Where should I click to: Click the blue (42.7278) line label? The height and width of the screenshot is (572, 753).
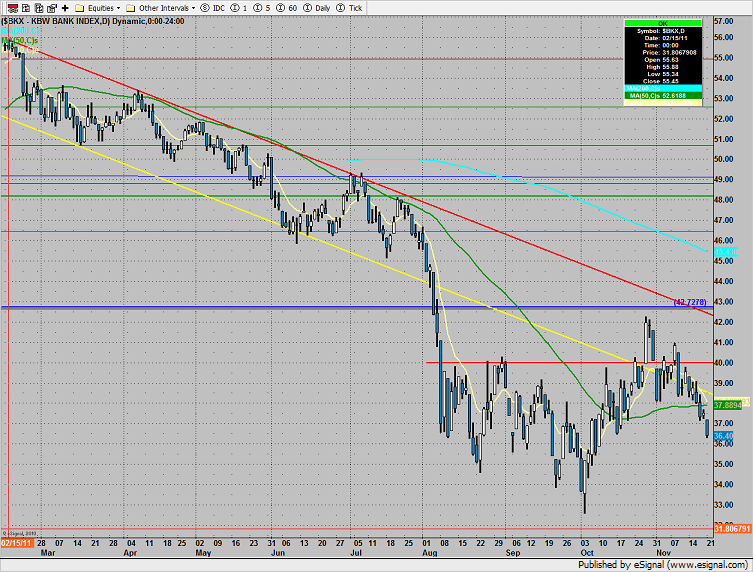click(690, 302)
